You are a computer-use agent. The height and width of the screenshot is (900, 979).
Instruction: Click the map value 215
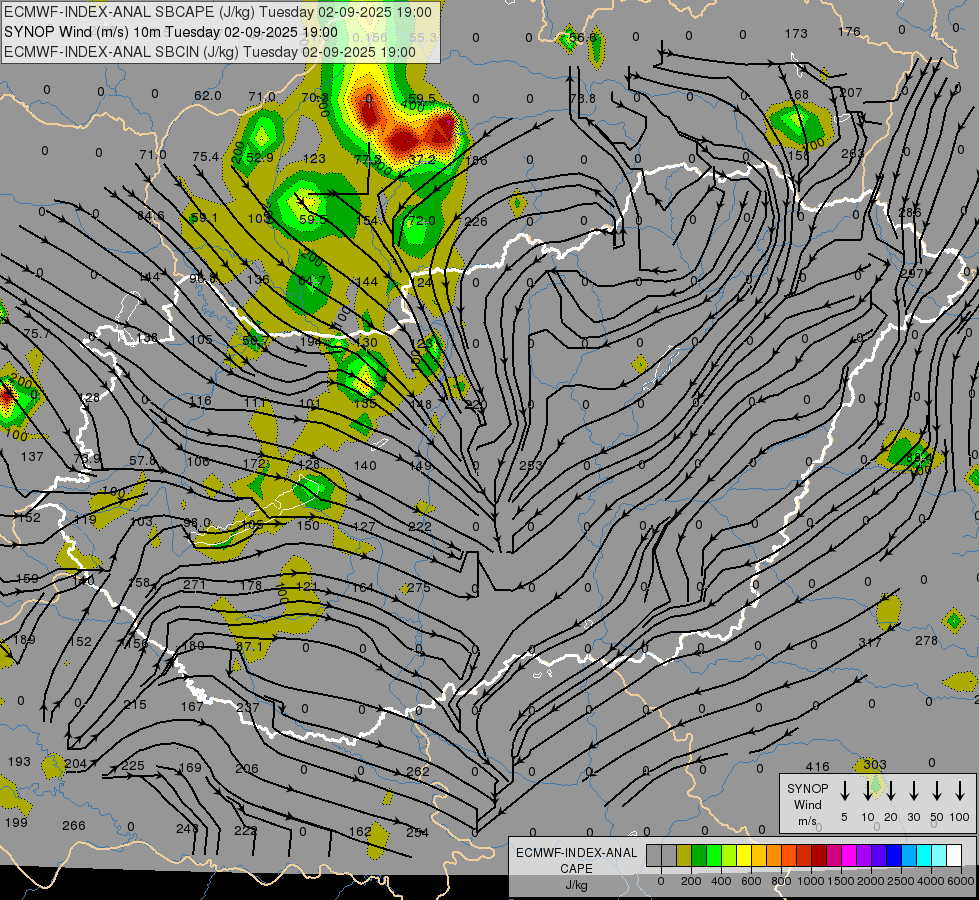[135, 705]
